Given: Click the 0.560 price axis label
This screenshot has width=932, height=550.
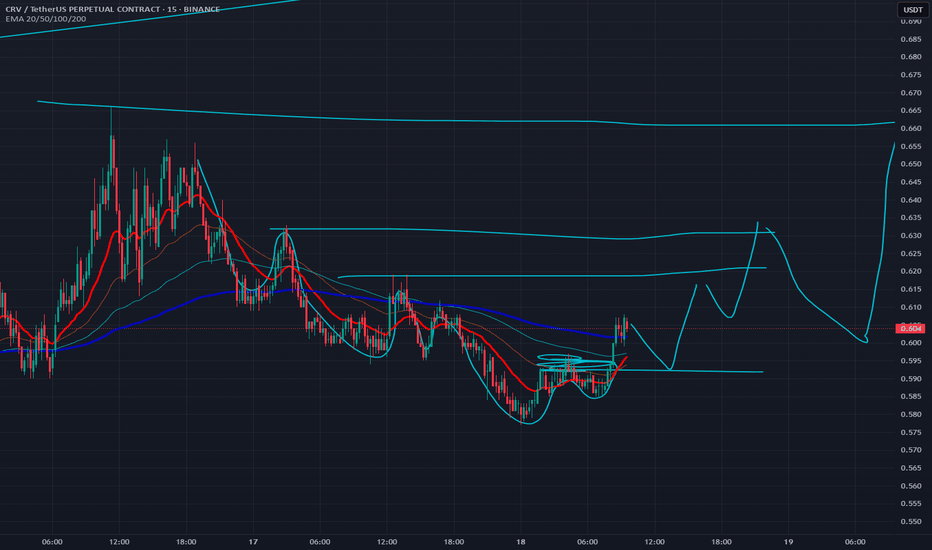Looking at the screenshot, I should click(911, 486).
